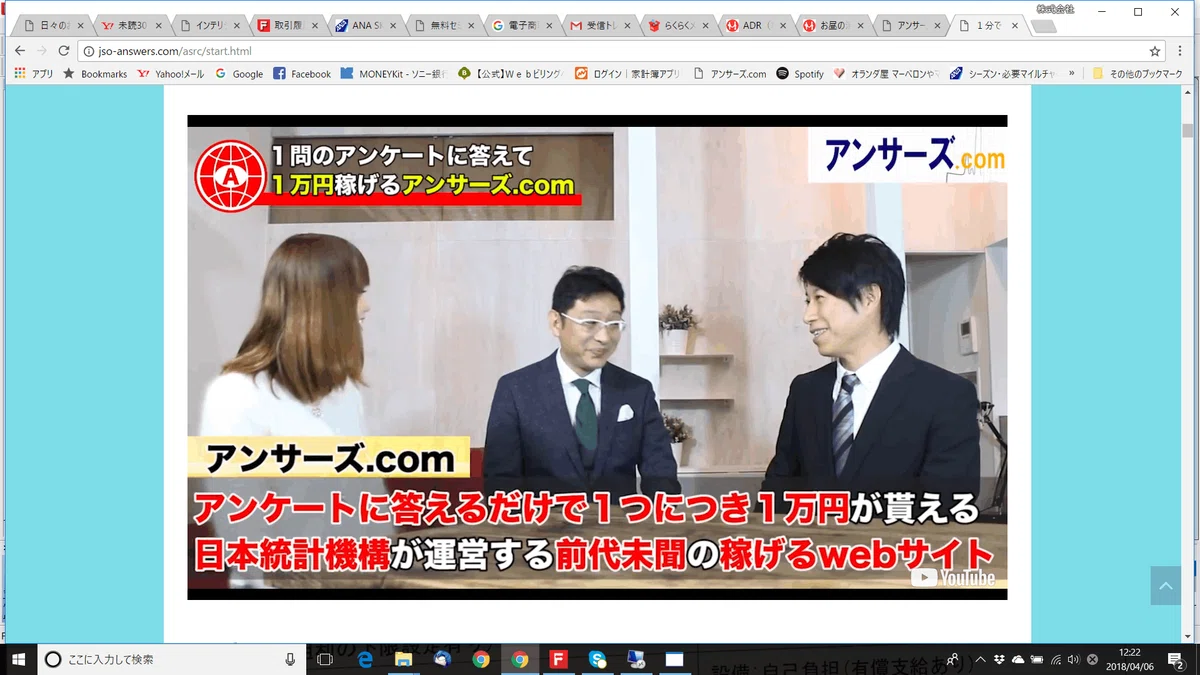Click the address bar URL field
1200x675 pixels.
(x=620, y=51)
